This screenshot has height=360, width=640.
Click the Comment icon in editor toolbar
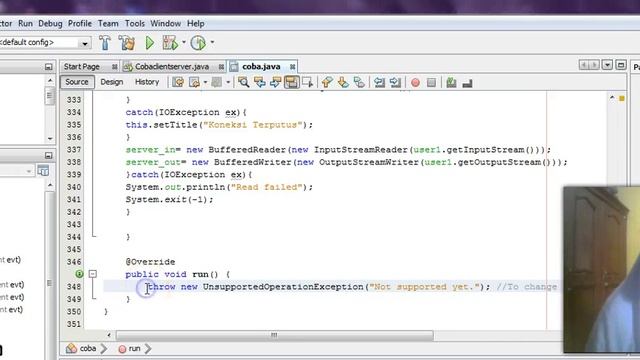pyautogui.click(x=451, y=82)
